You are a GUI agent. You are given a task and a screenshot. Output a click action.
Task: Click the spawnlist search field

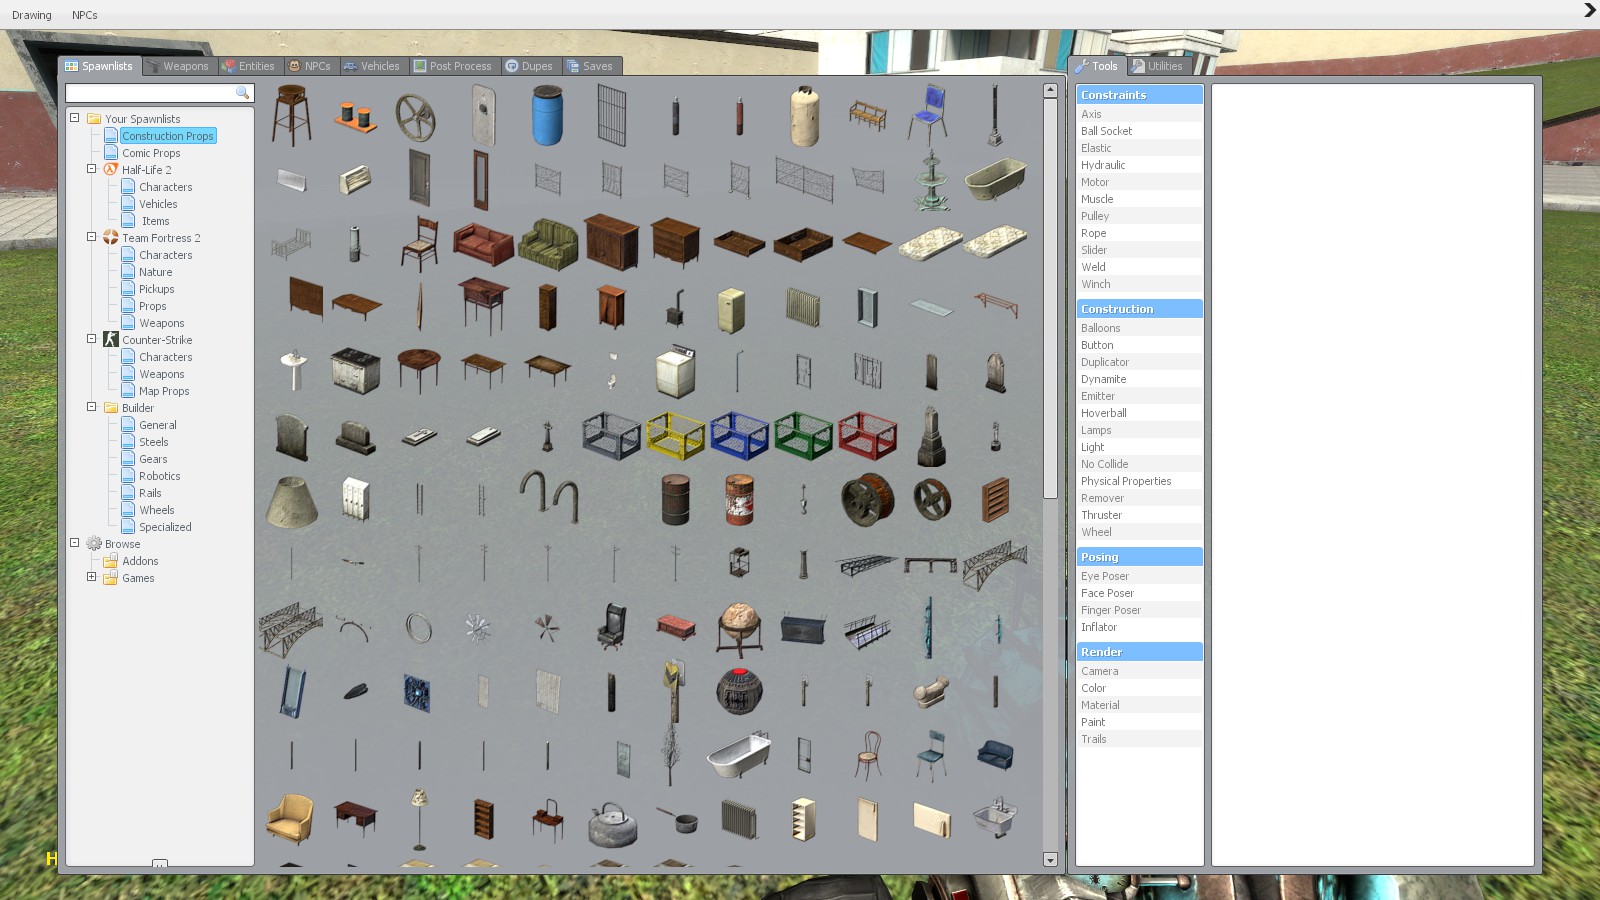pos(159,93)
